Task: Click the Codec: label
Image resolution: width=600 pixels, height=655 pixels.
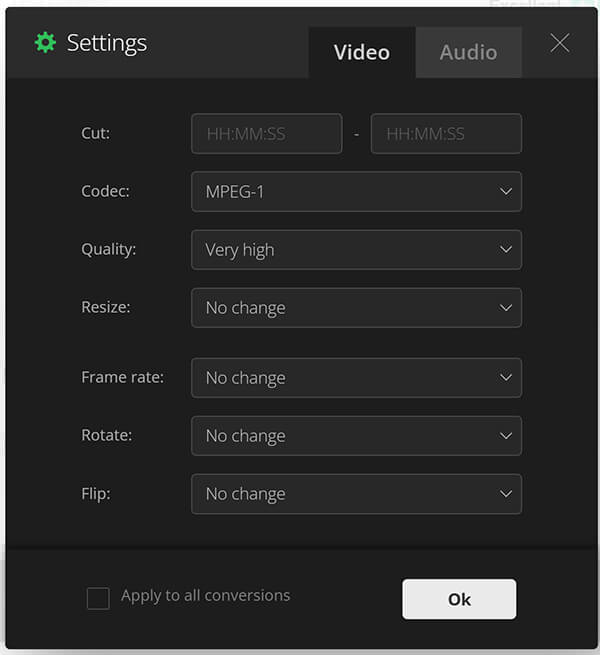Action: (x=105, y=191)
